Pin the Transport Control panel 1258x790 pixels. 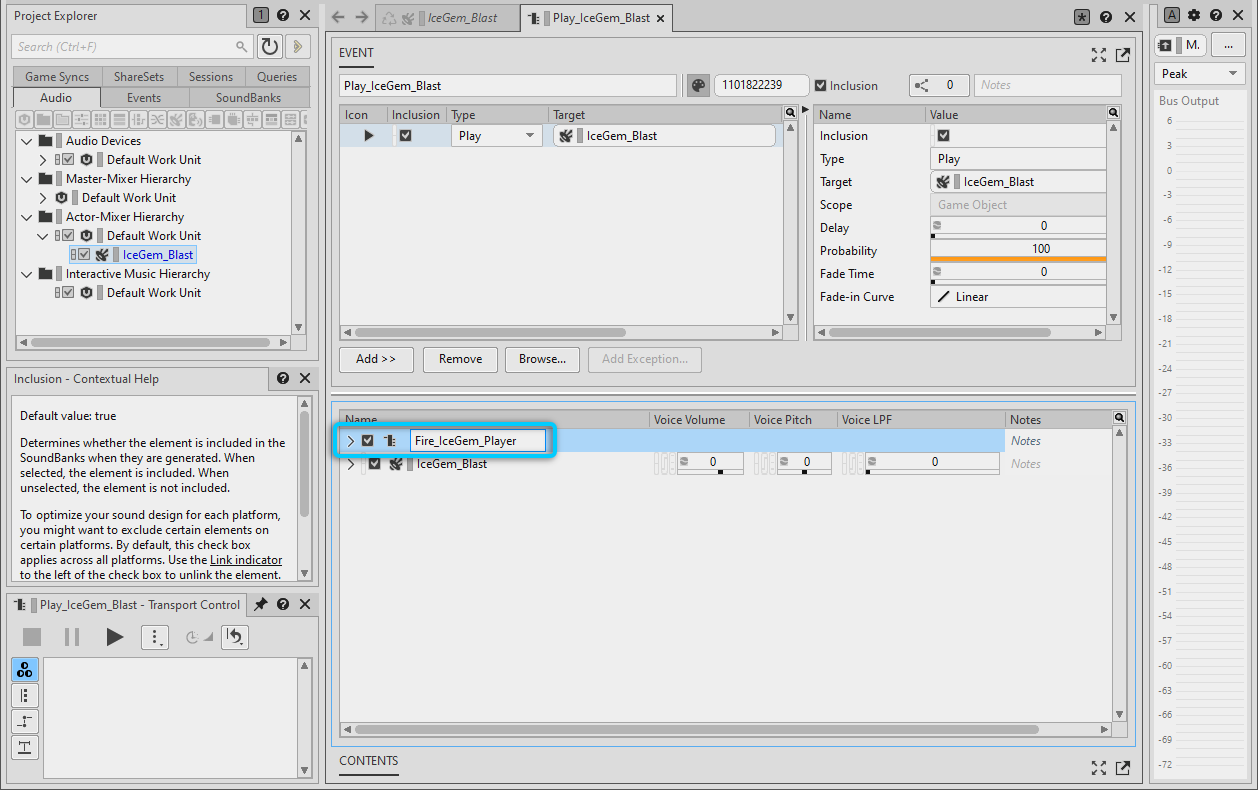[260, 604]
